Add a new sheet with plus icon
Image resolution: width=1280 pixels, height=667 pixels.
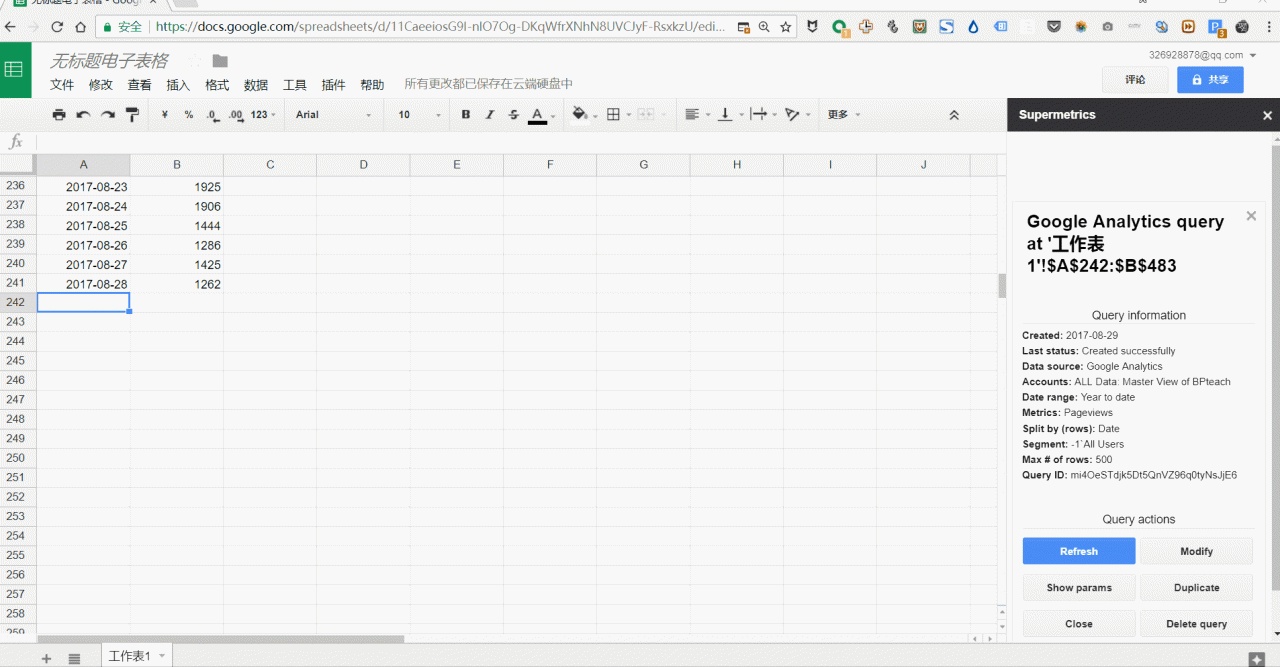coord(46,658)
